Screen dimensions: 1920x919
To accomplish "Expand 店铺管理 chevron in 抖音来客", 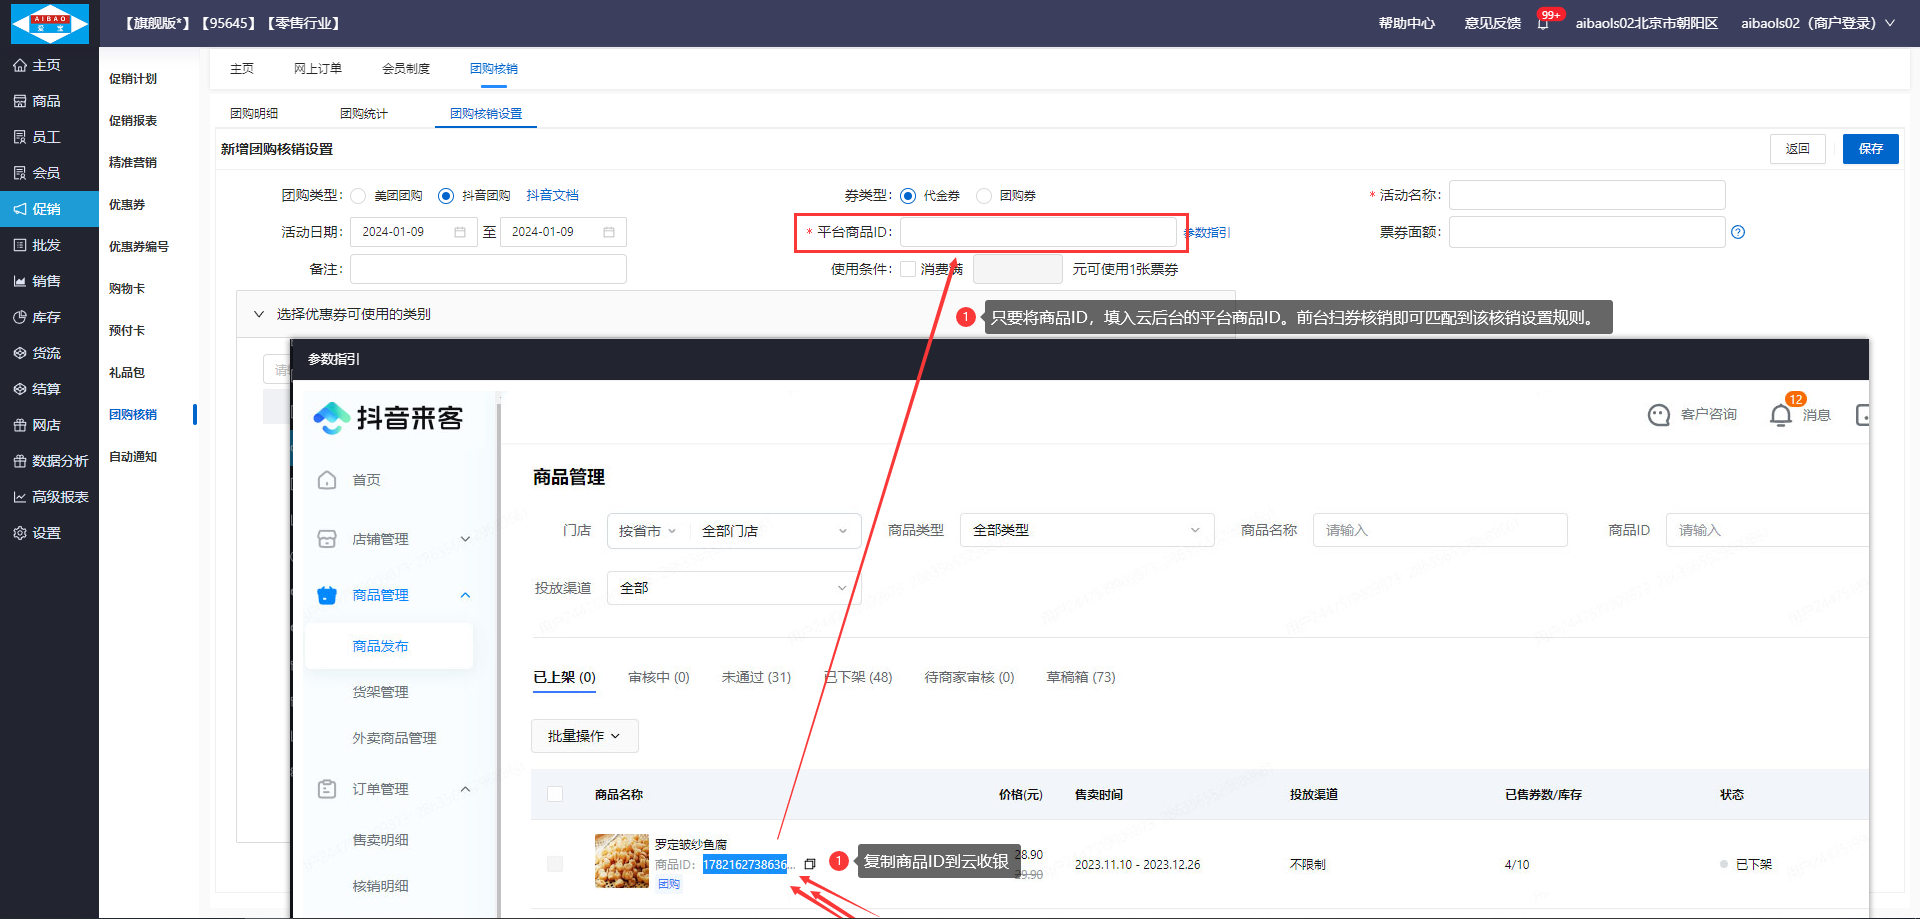I will (x=465, y=539).
